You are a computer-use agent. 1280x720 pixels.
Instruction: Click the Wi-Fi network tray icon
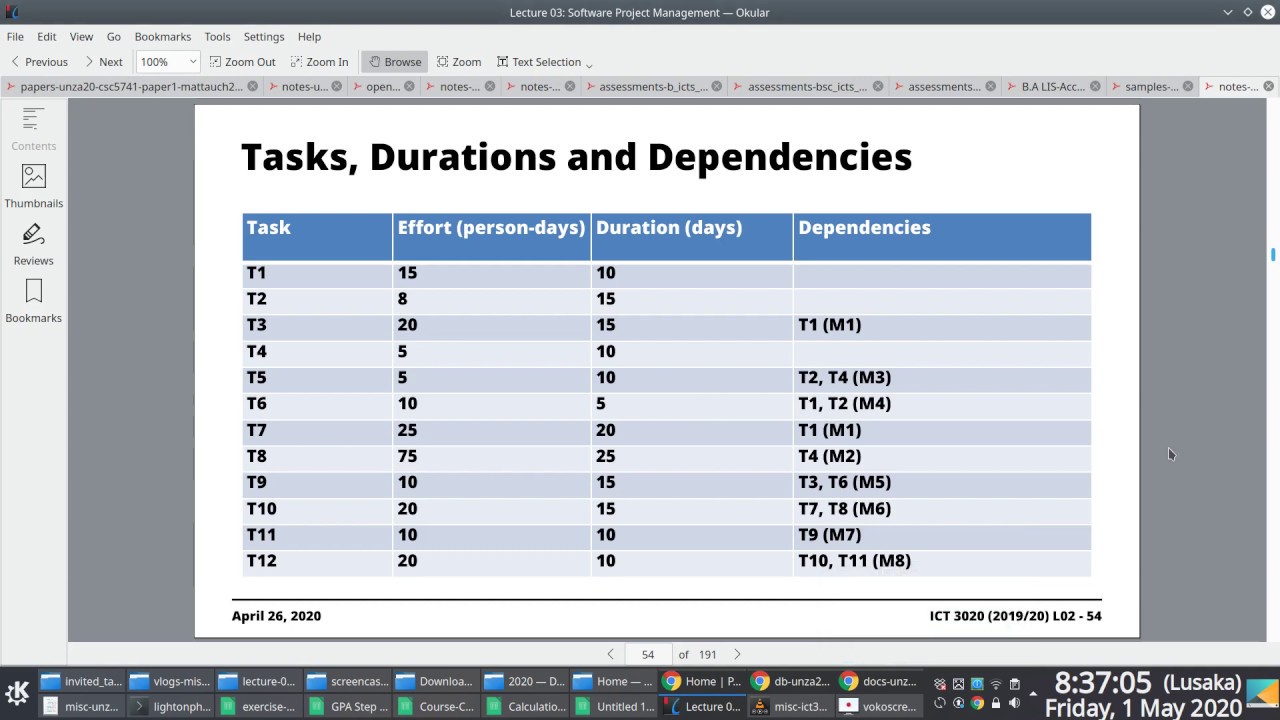click(x=995, y=685)
